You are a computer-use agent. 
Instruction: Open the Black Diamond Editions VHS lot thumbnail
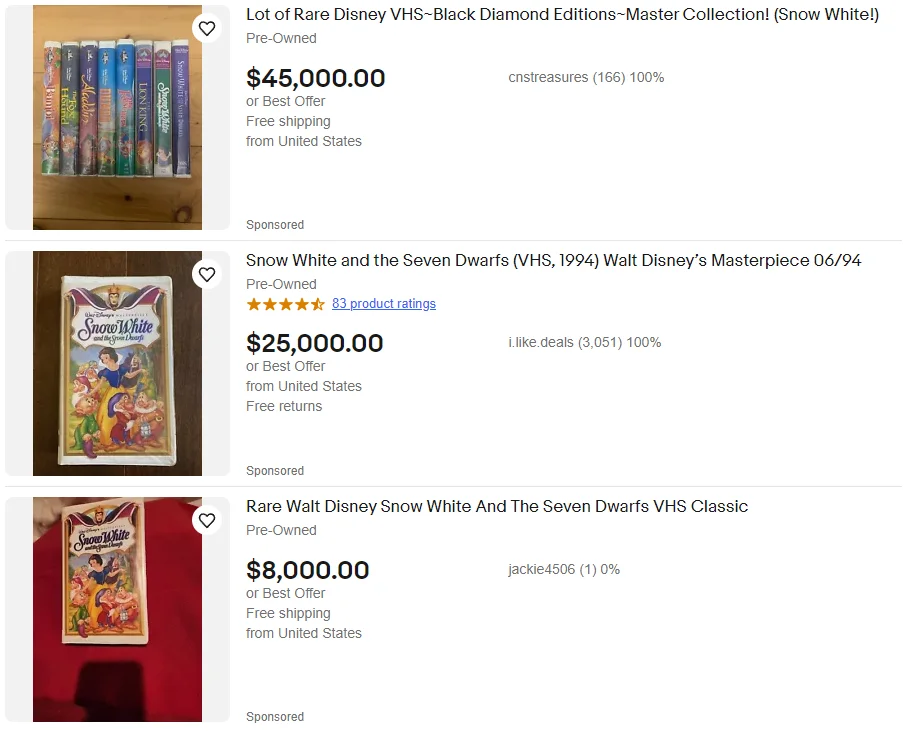tap(117, 117)
